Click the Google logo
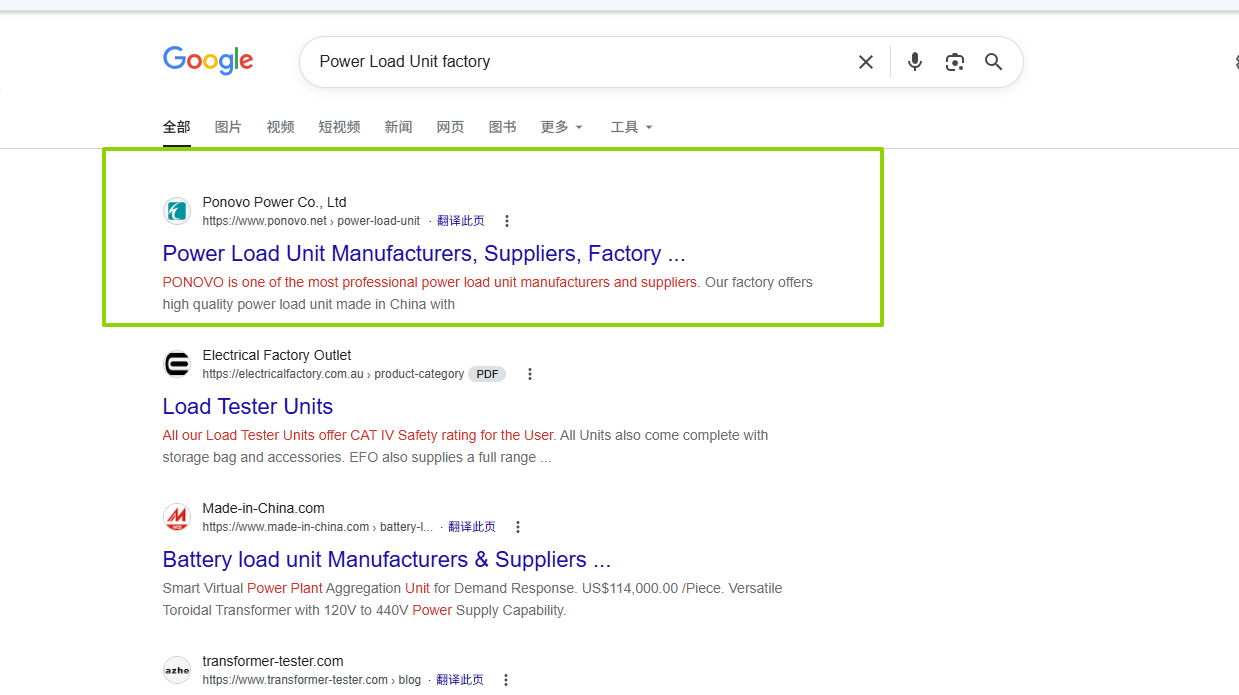This screenshot has height=695, width=1239. (208, 61)
